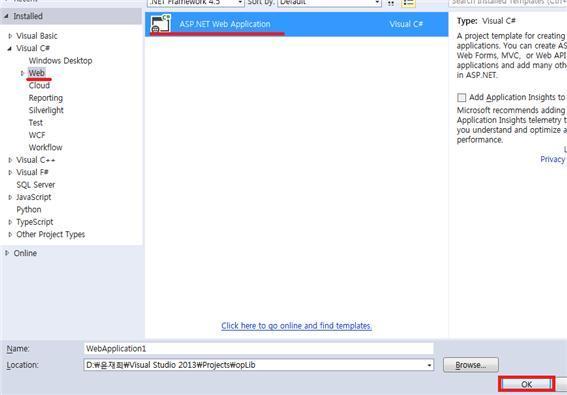Viewport: 567px width, 395px height.
Task: Expand the JavaScript node
Action: pos(10,197)
